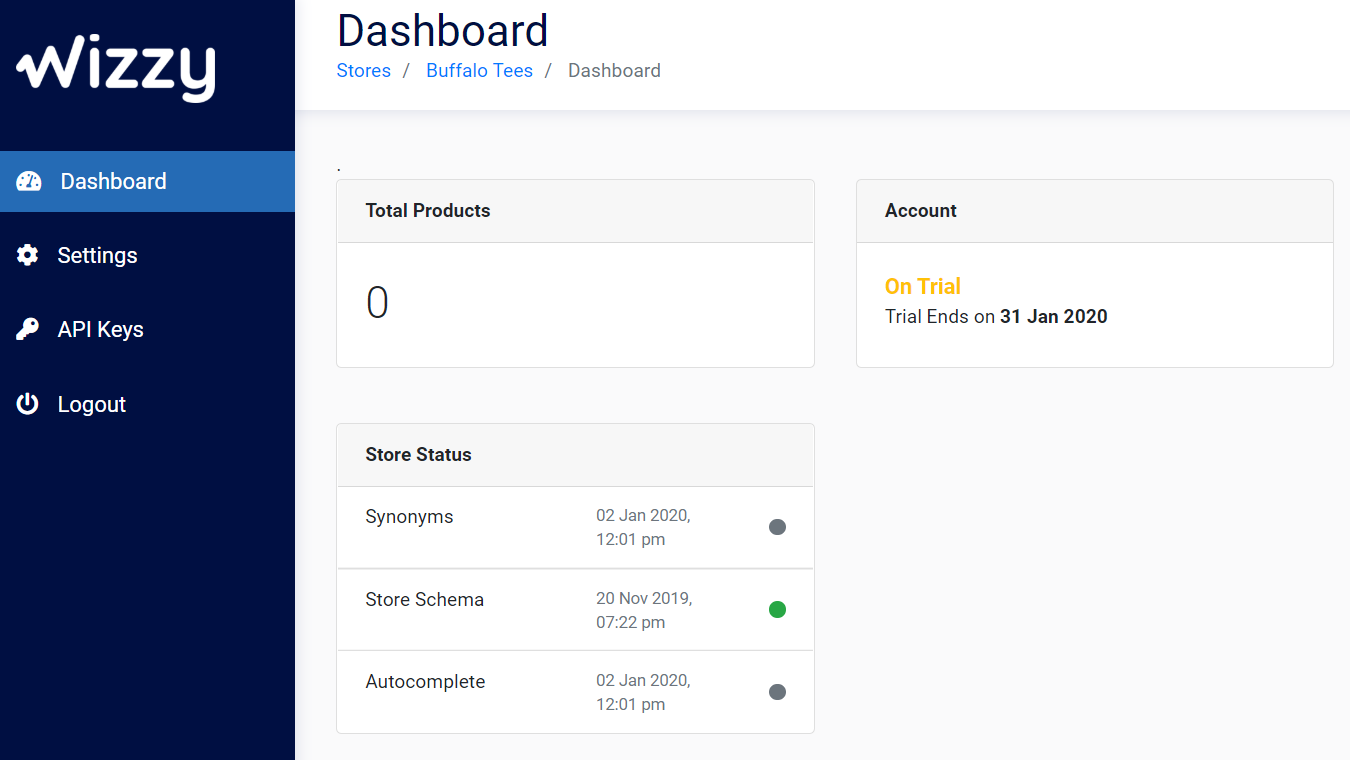1350x760 pixels.
Task: Click the Dashboard sidebar entry
Action: 113,181
